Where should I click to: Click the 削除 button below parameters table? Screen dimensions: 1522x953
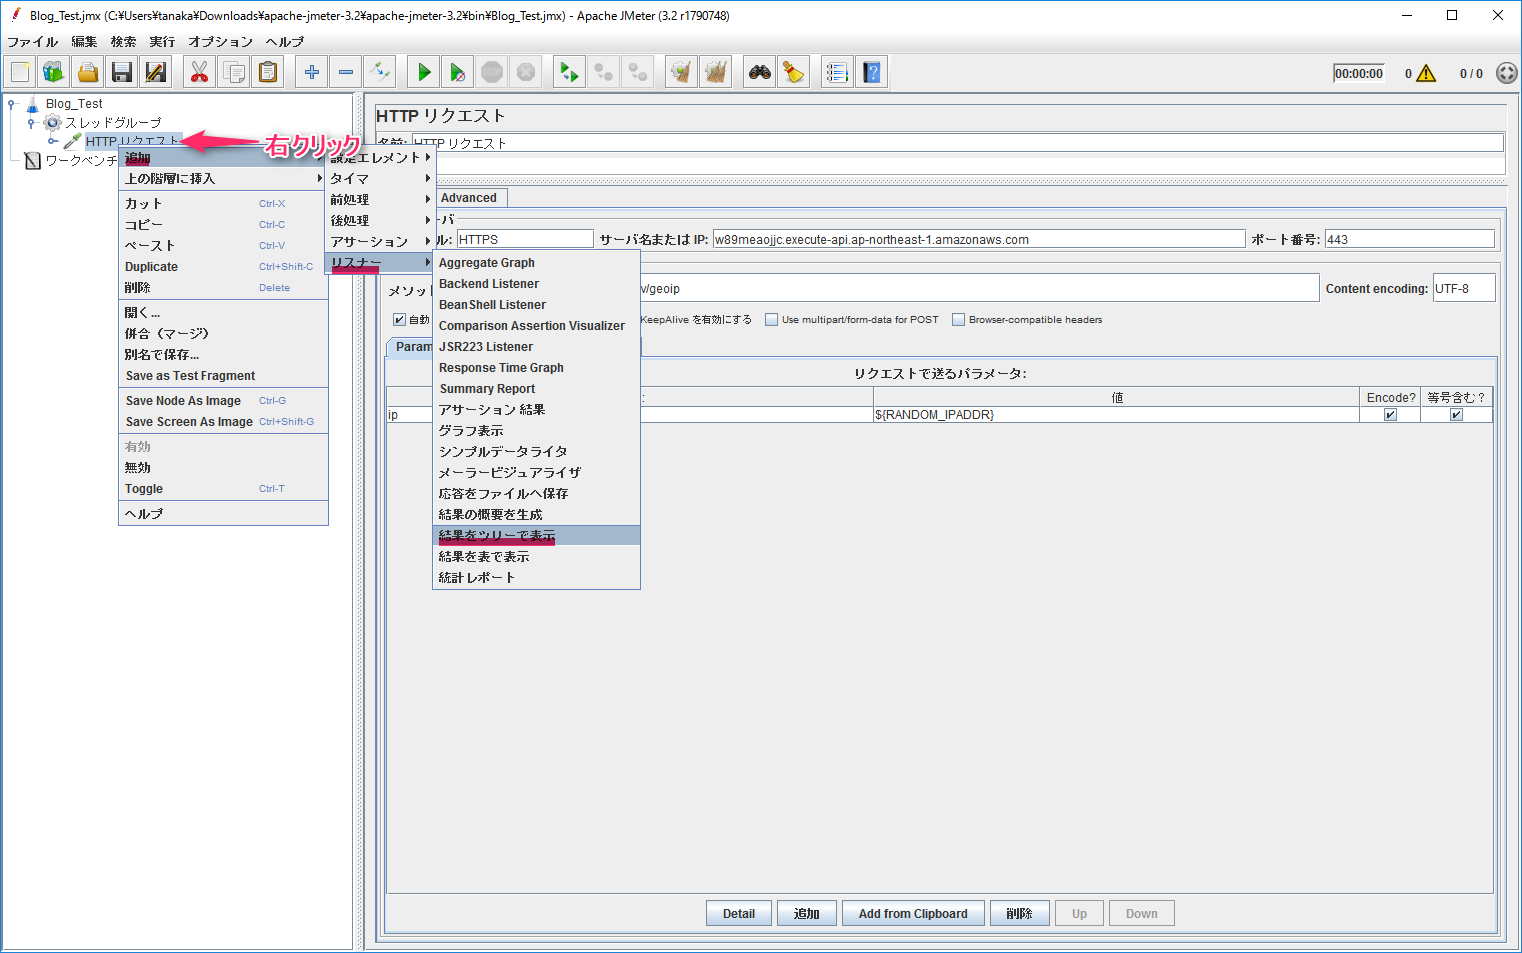pos(1019,914)
